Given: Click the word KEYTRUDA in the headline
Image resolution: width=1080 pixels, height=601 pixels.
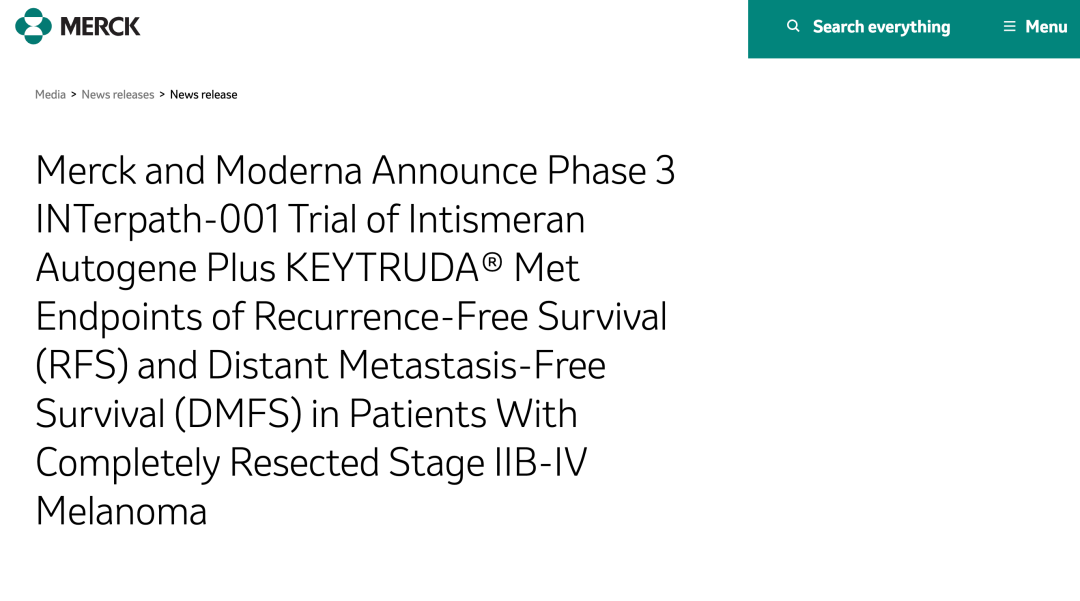Looking at the screenshot, I should point(382,268).
